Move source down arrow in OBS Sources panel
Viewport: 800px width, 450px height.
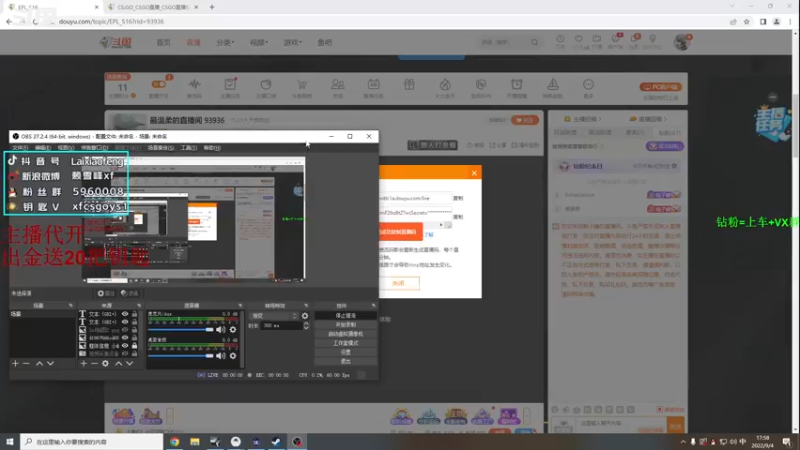130,363
